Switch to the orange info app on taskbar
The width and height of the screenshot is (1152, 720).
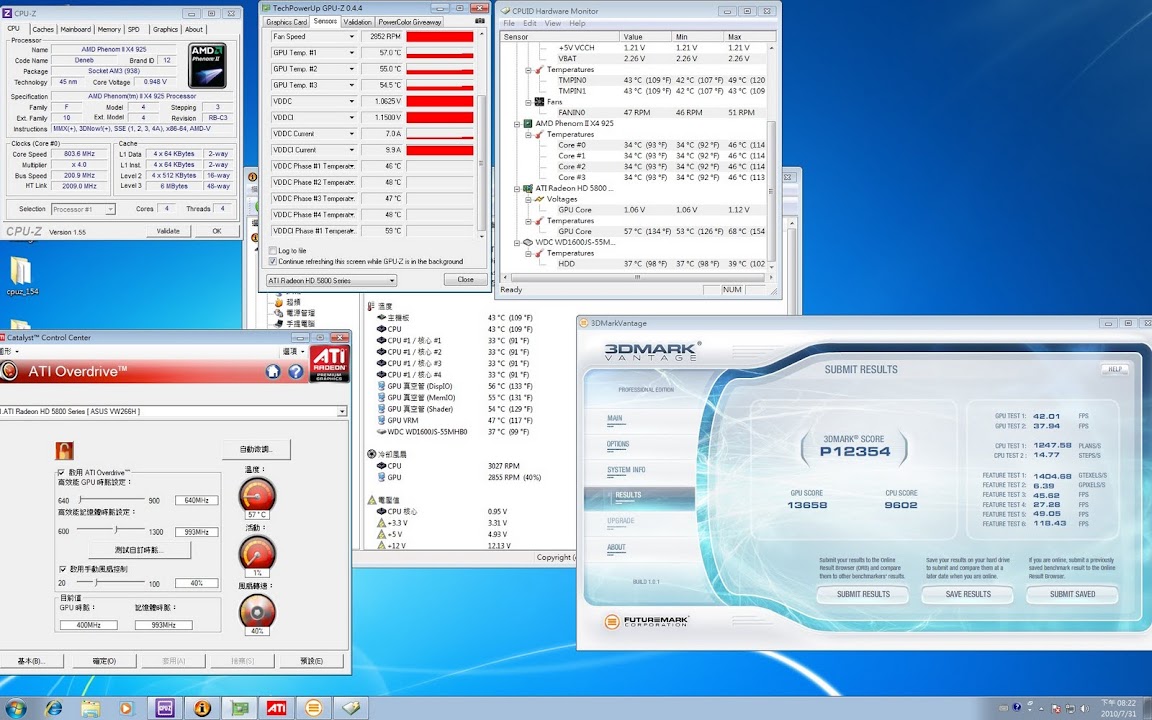pyautogui.click(x=202, y=708)
